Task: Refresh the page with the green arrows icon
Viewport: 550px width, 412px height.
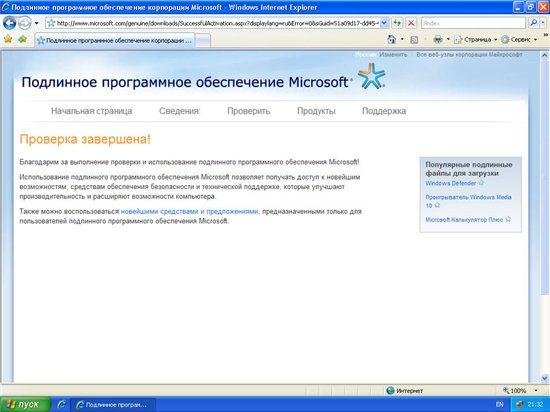Action: pos(397,23)
